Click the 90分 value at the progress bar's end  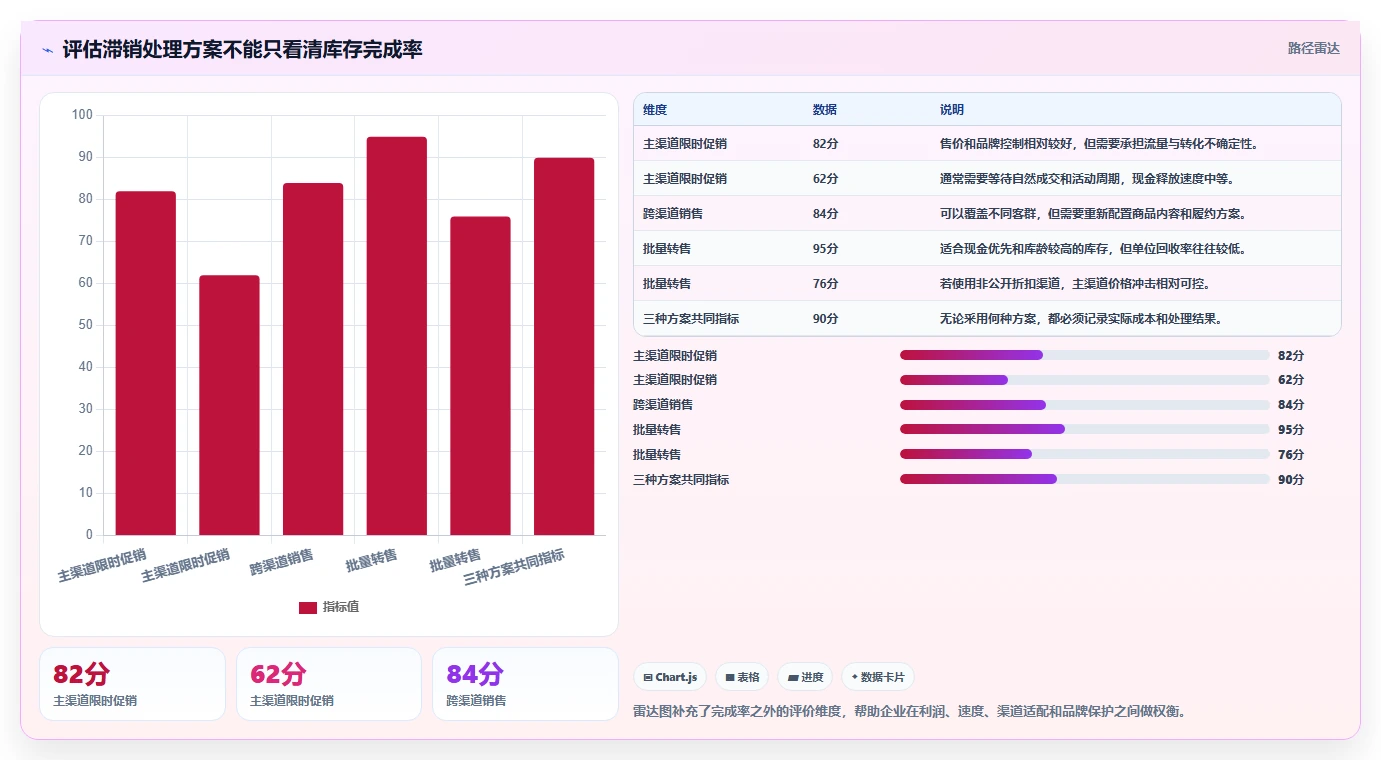pyautogui.click(x=1291, y=480)
